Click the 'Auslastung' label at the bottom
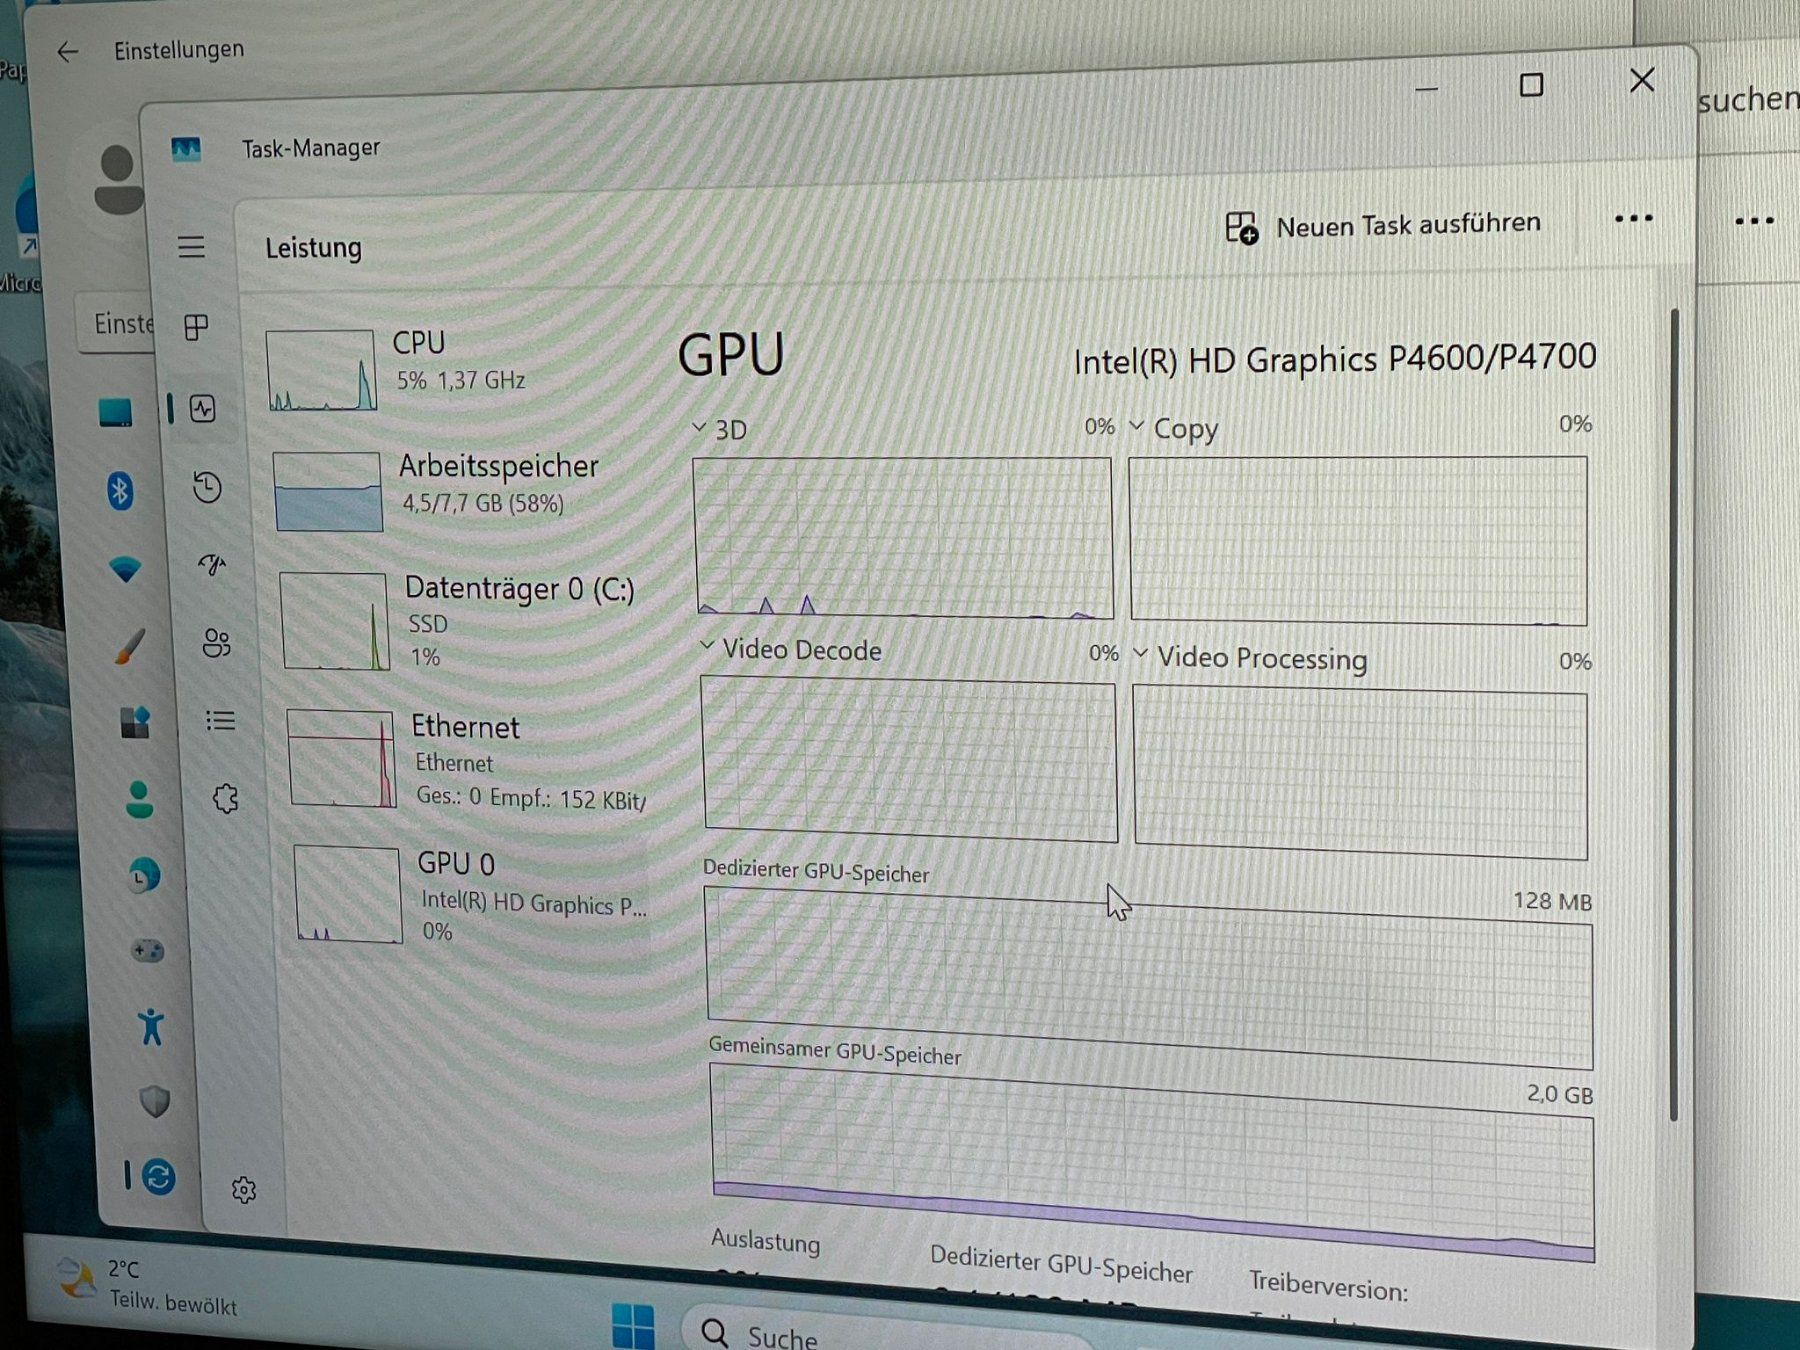 coord(765,1241)
